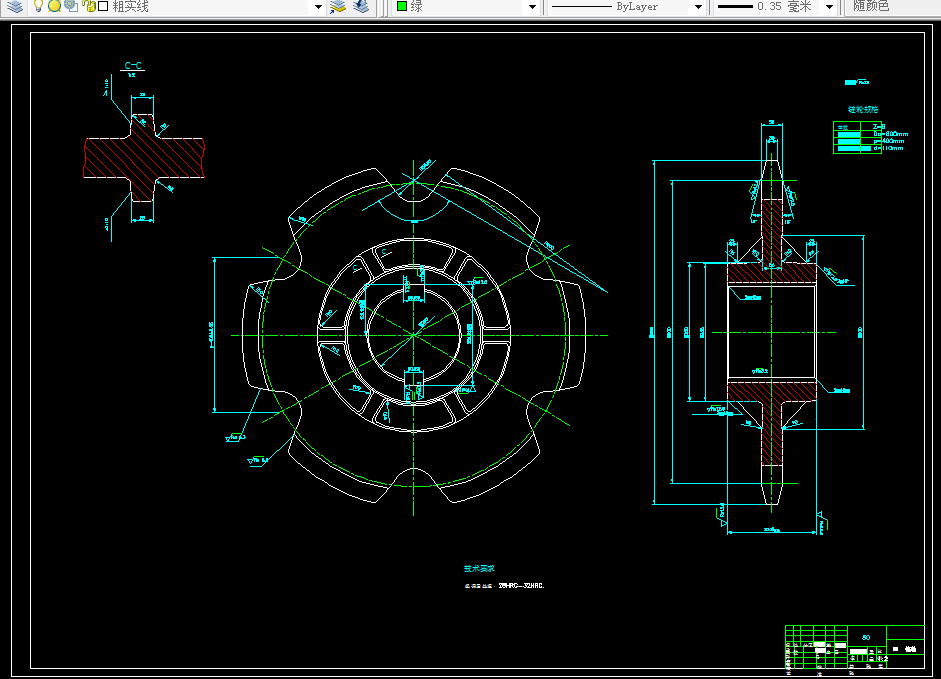941x679 pixels.
Task: Expand the 绿 color dropdown arrow
Action: coord(532,7)
